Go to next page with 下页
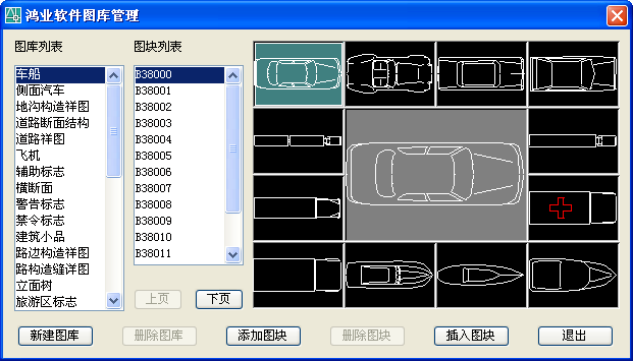Screen dimensions: 633x362 (x=219, y=299)
